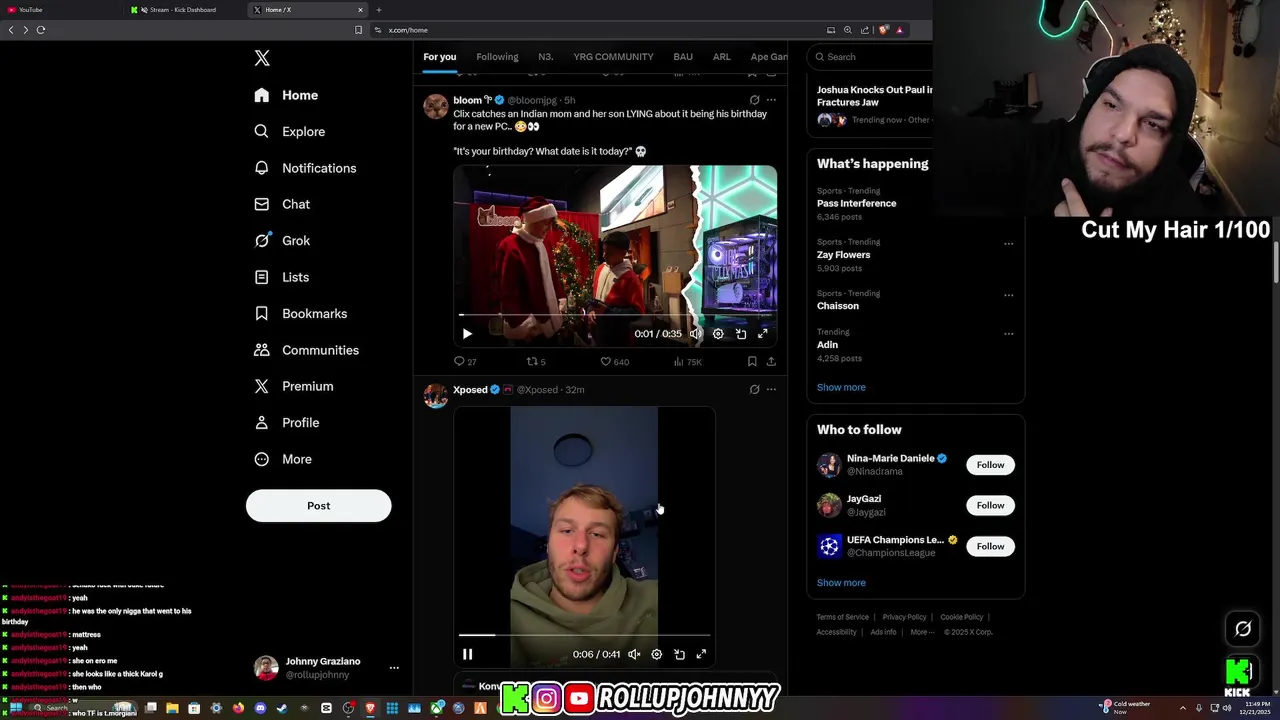Enter fullscreen on bloom video
Image resolution: width=1280 pixels, height=720 pixels.
763,334
